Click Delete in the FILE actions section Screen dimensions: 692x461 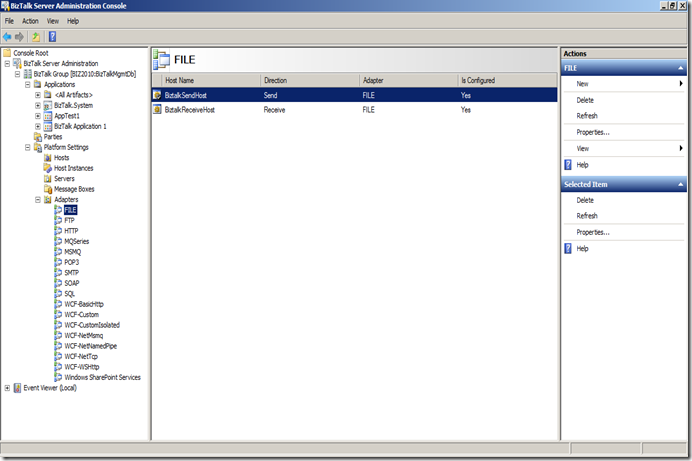click(585, 101)
